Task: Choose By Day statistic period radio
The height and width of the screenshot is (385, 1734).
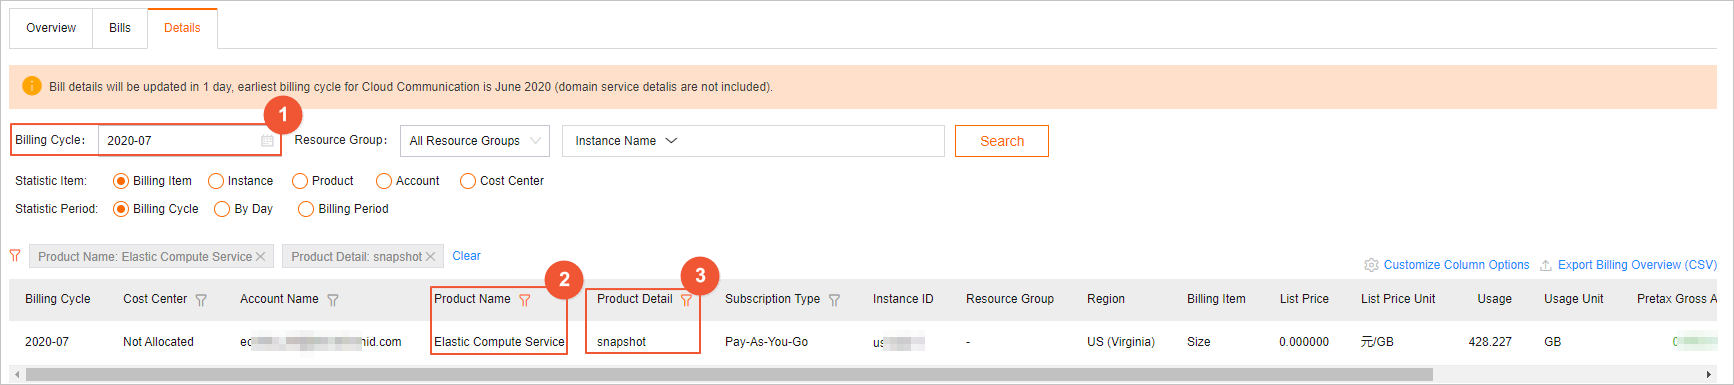Action: (222, 209)
